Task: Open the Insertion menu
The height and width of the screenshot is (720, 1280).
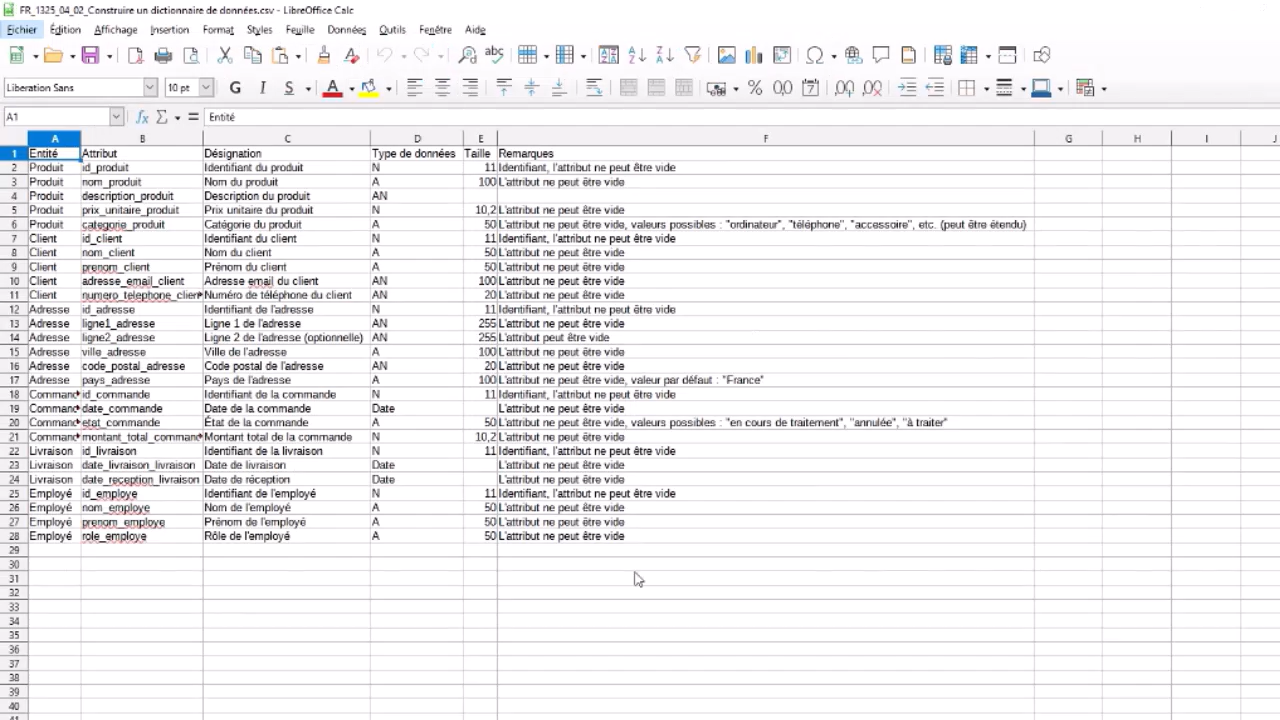Action: point(169,29)
